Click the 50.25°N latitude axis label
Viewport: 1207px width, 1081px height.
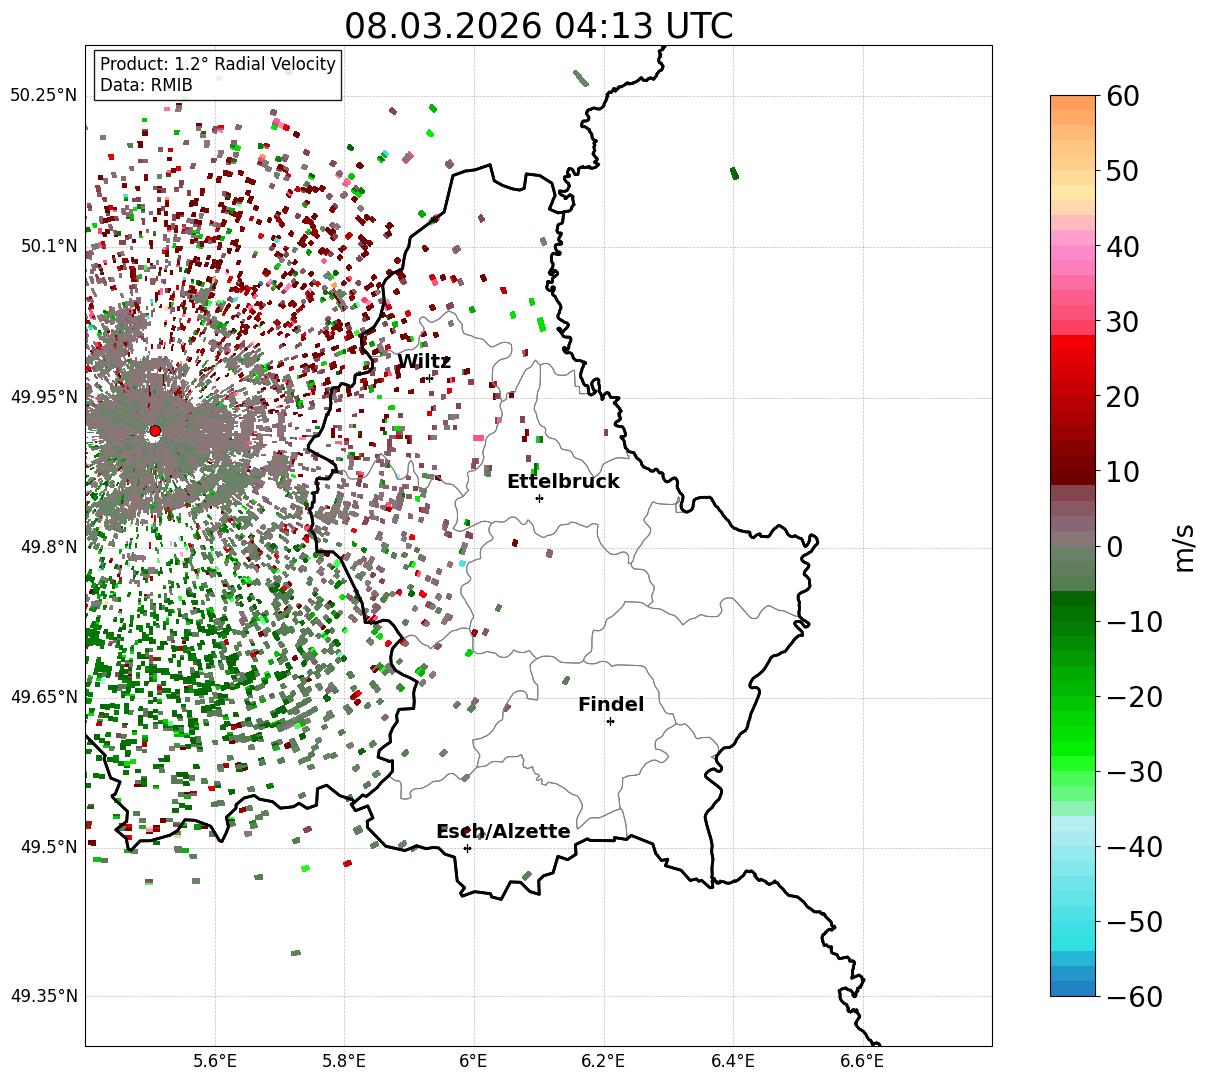43,95
